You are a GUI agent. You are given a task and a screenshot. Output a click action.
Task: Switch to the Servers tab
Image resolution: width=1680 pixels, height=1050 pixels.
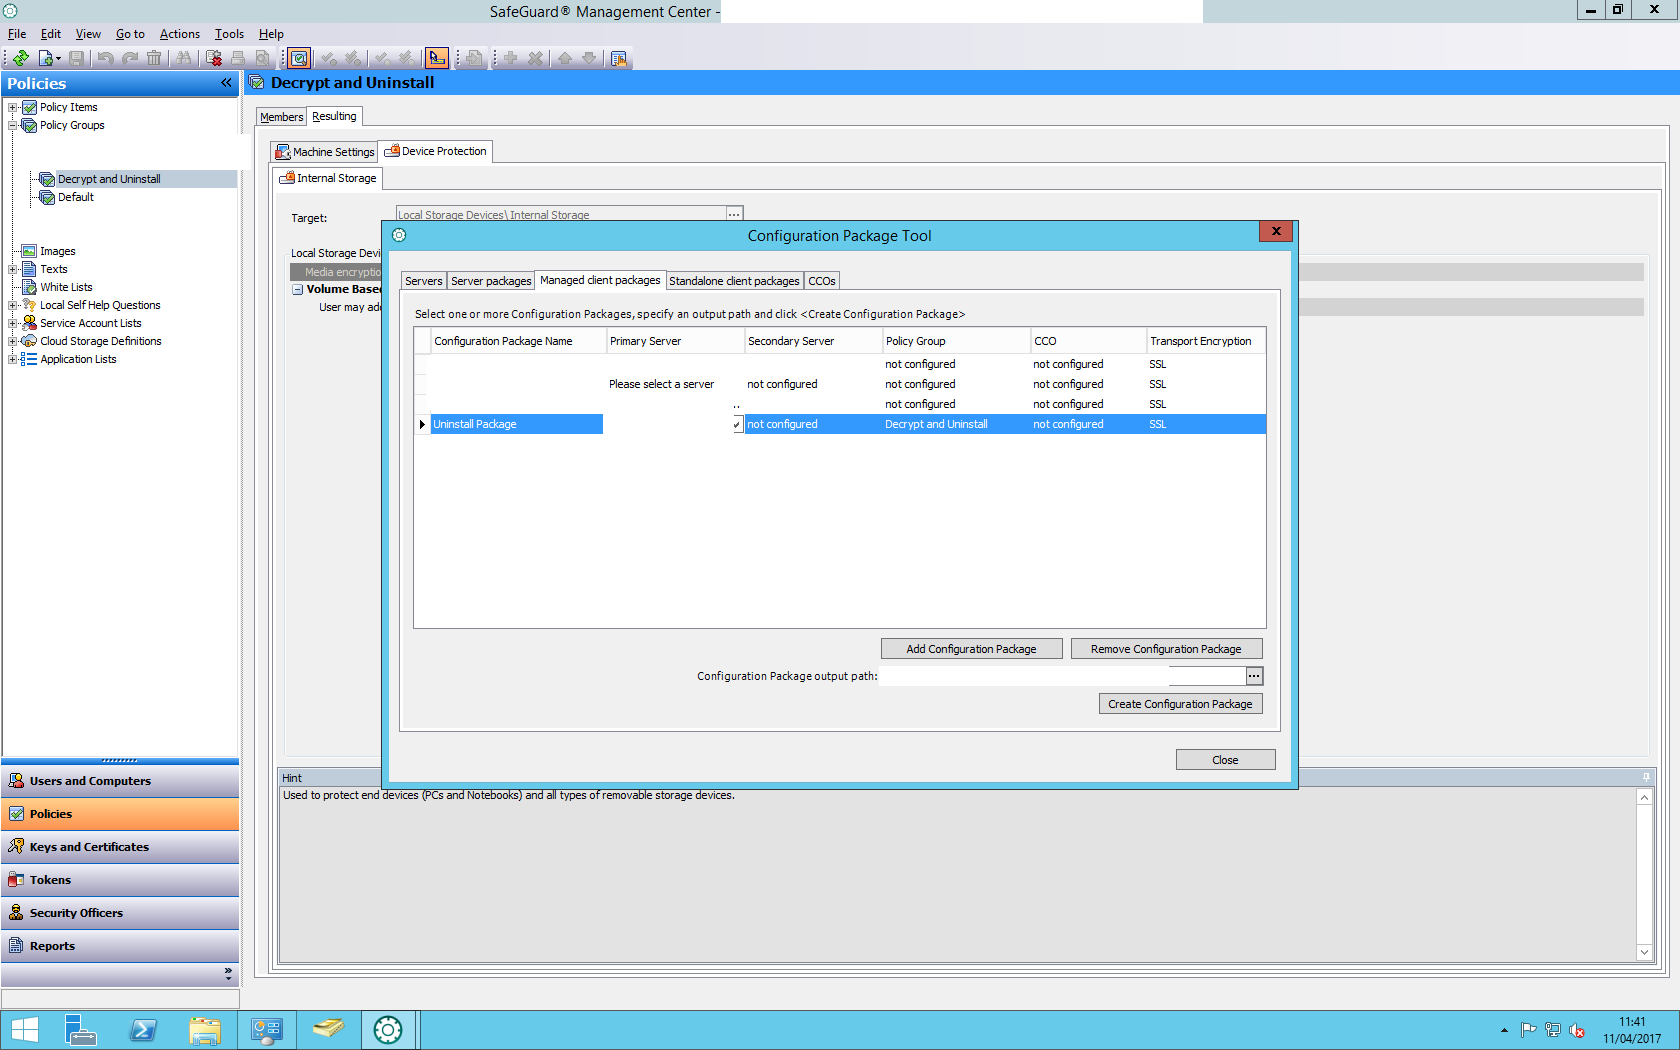tap(424, 281)
